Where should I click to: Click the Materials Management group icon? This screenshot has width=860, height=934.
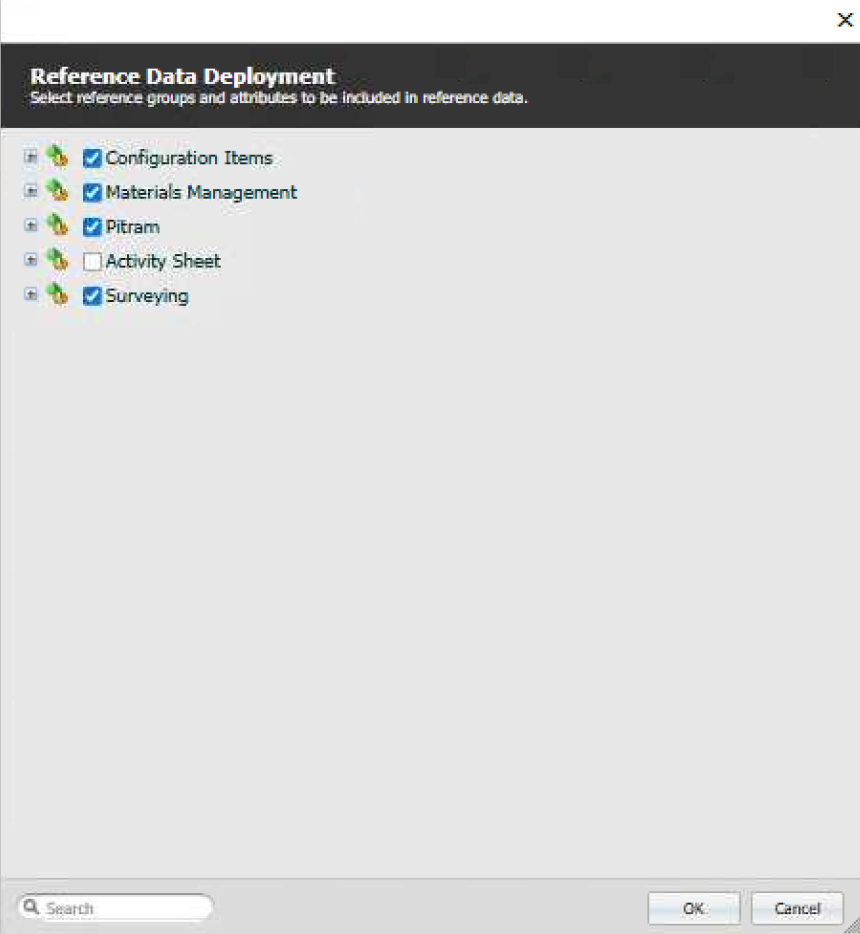[x=56, y=192]
